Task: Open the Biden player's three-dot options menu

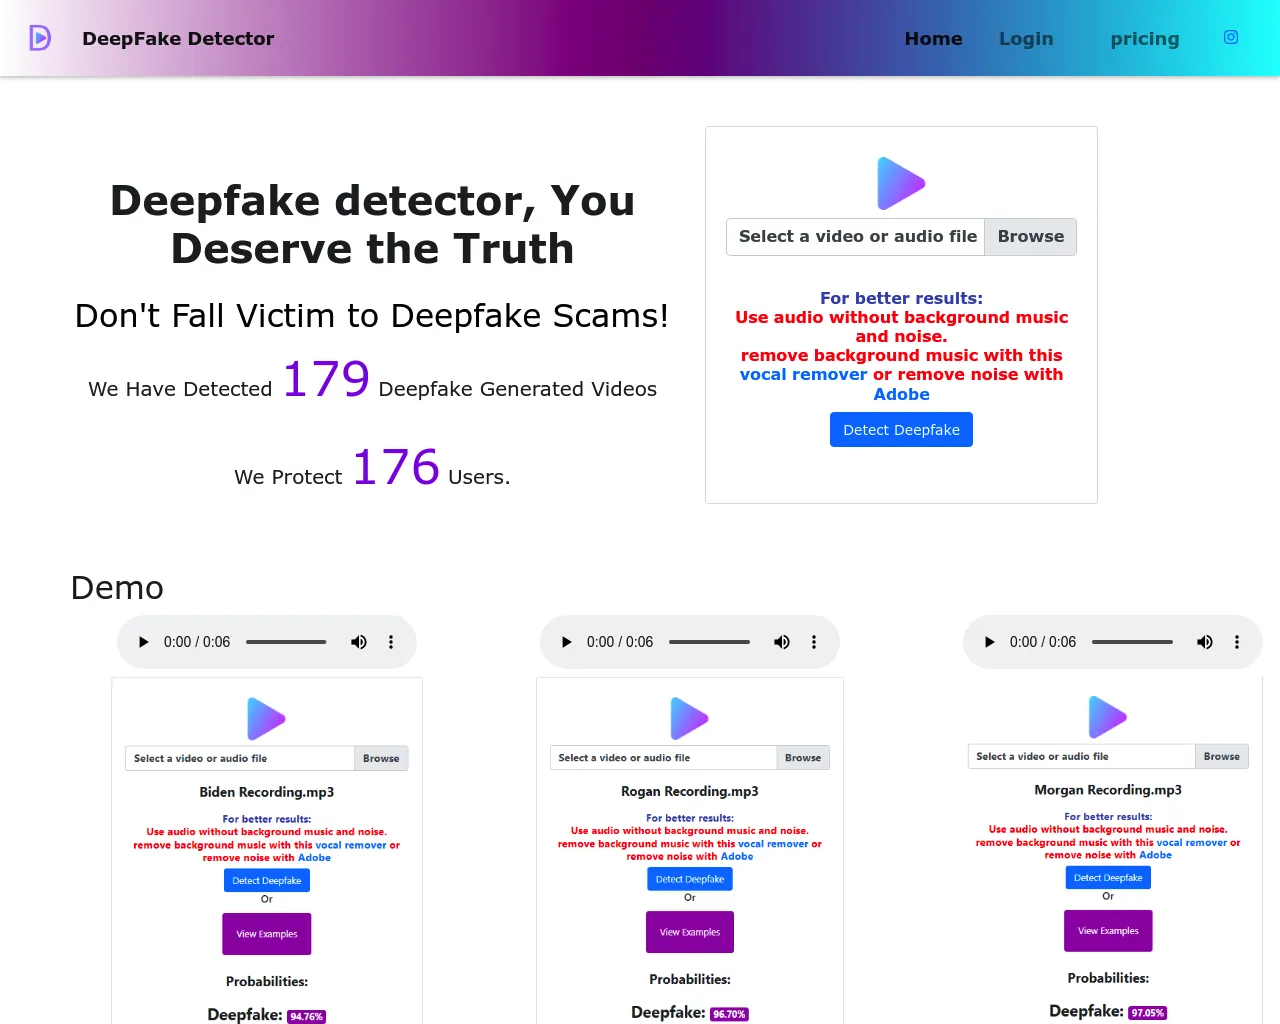Action: [x=390, y=641]
